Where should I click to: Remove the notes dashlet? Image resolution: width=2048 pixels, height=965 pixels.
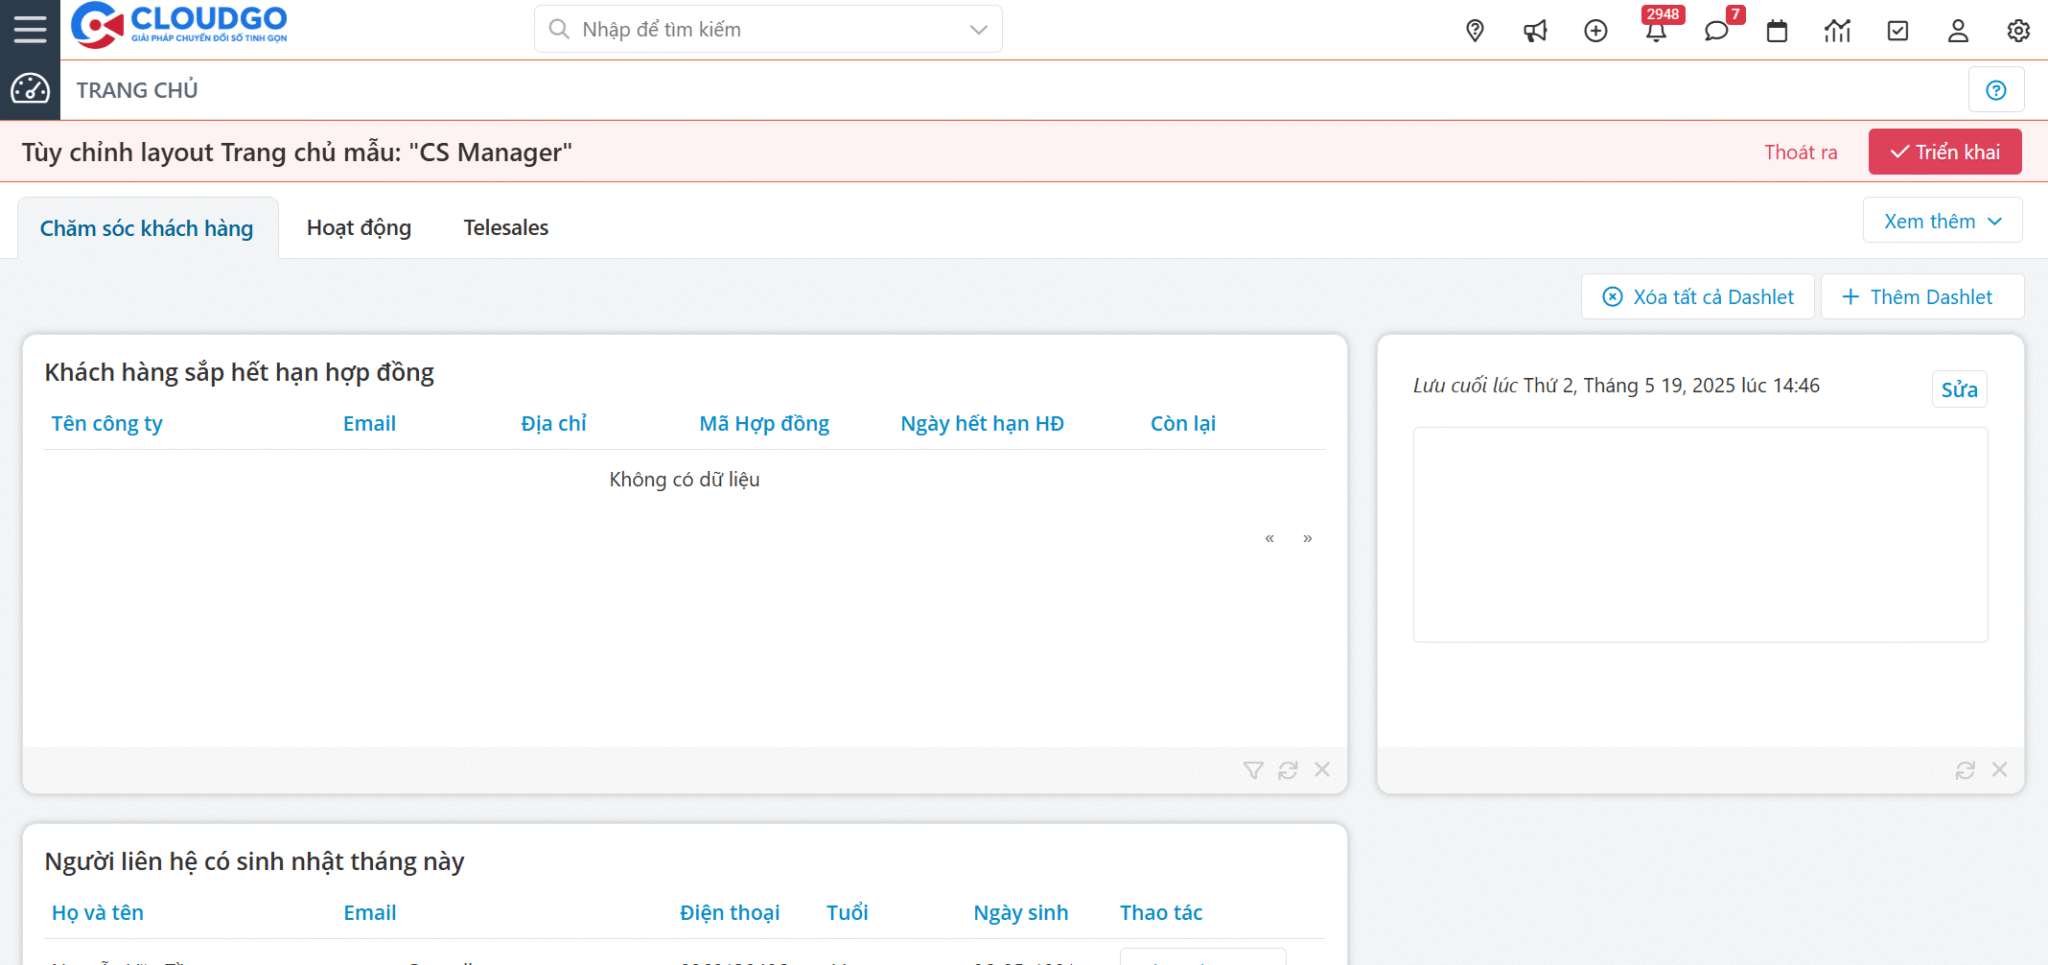tap(1999, 769)
